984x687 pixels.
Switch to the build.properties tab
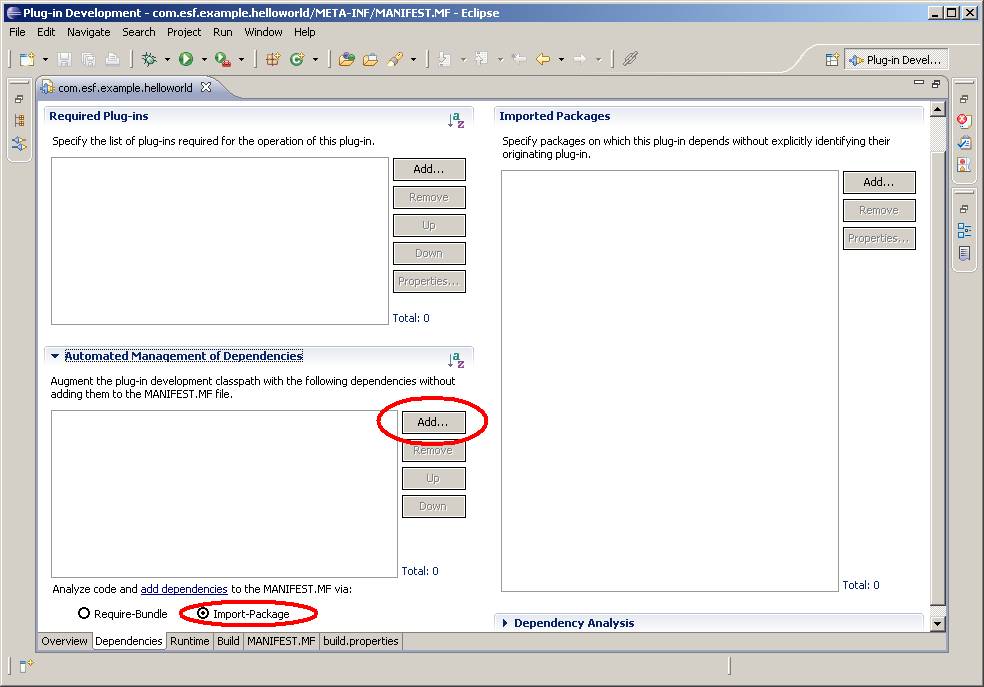click(361, 641)
